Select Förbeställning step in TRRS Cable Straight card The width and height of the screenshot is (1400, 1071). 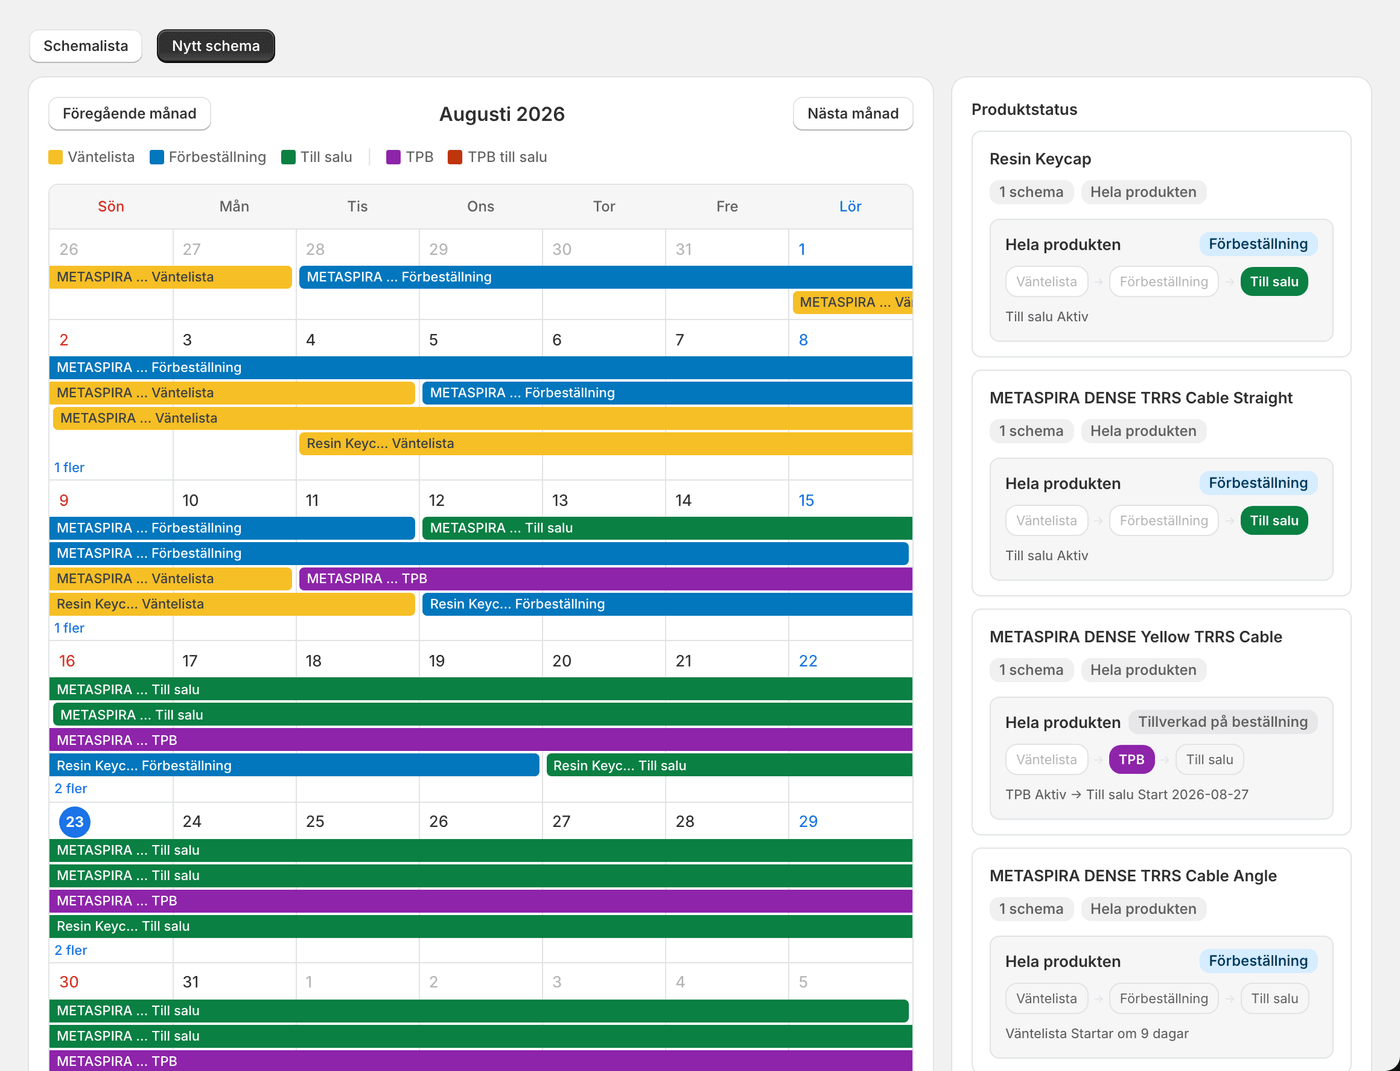click(x=1164, y=521)
